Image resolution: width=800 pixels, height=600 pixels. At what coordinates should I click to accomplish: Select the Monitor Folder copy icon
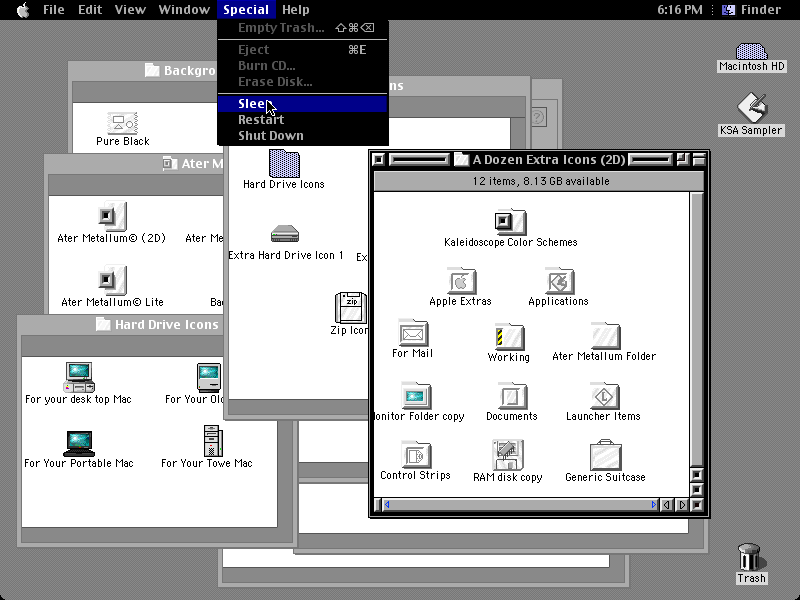point(416,396)
